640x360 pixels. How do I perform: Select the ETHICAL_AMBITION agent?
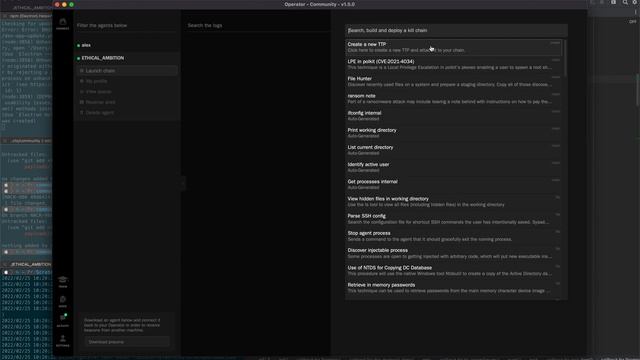[127, 58]
